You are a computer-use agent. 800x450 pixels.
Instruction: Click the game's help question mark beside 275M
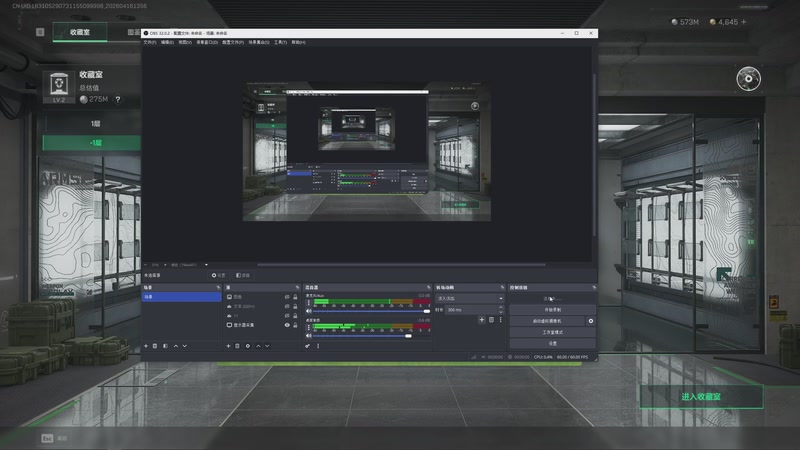118,99
